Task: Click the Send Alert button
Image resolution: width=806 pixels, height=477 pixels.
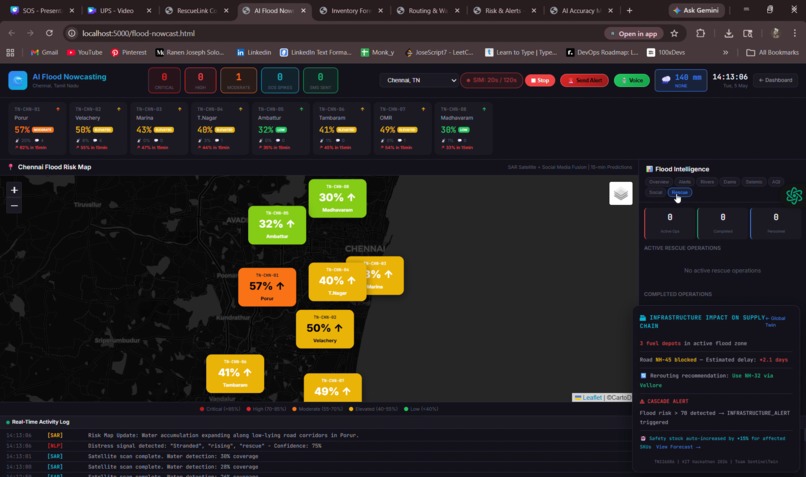Action: point(584,80)
